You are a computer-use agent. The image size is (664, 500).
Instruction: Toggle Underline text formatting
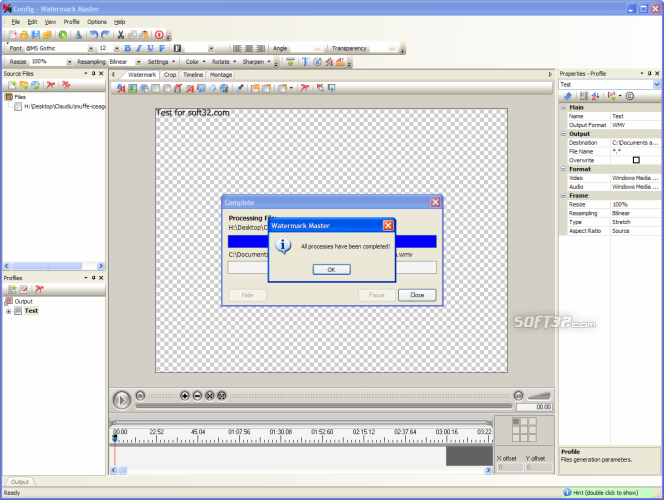(150, 48)
